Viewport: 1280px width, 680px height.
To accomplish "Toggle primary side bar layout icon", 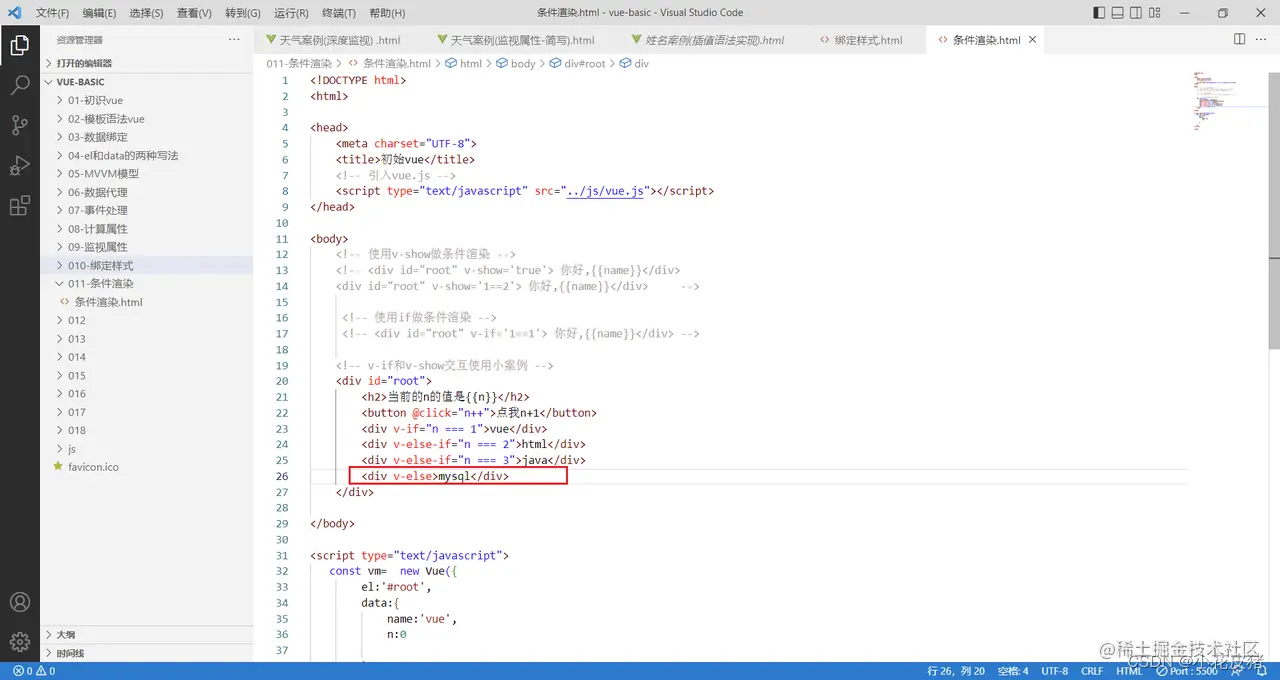I will 1100,13.
